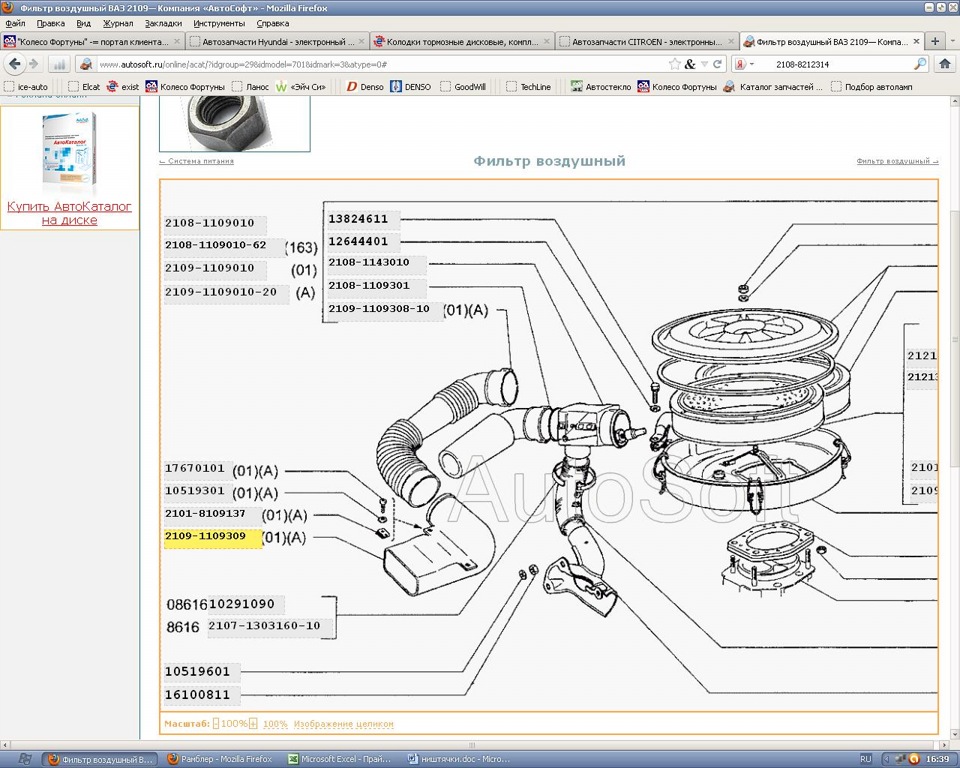
Task: Click the 100% scale reset link
Action: click(275, 724)
